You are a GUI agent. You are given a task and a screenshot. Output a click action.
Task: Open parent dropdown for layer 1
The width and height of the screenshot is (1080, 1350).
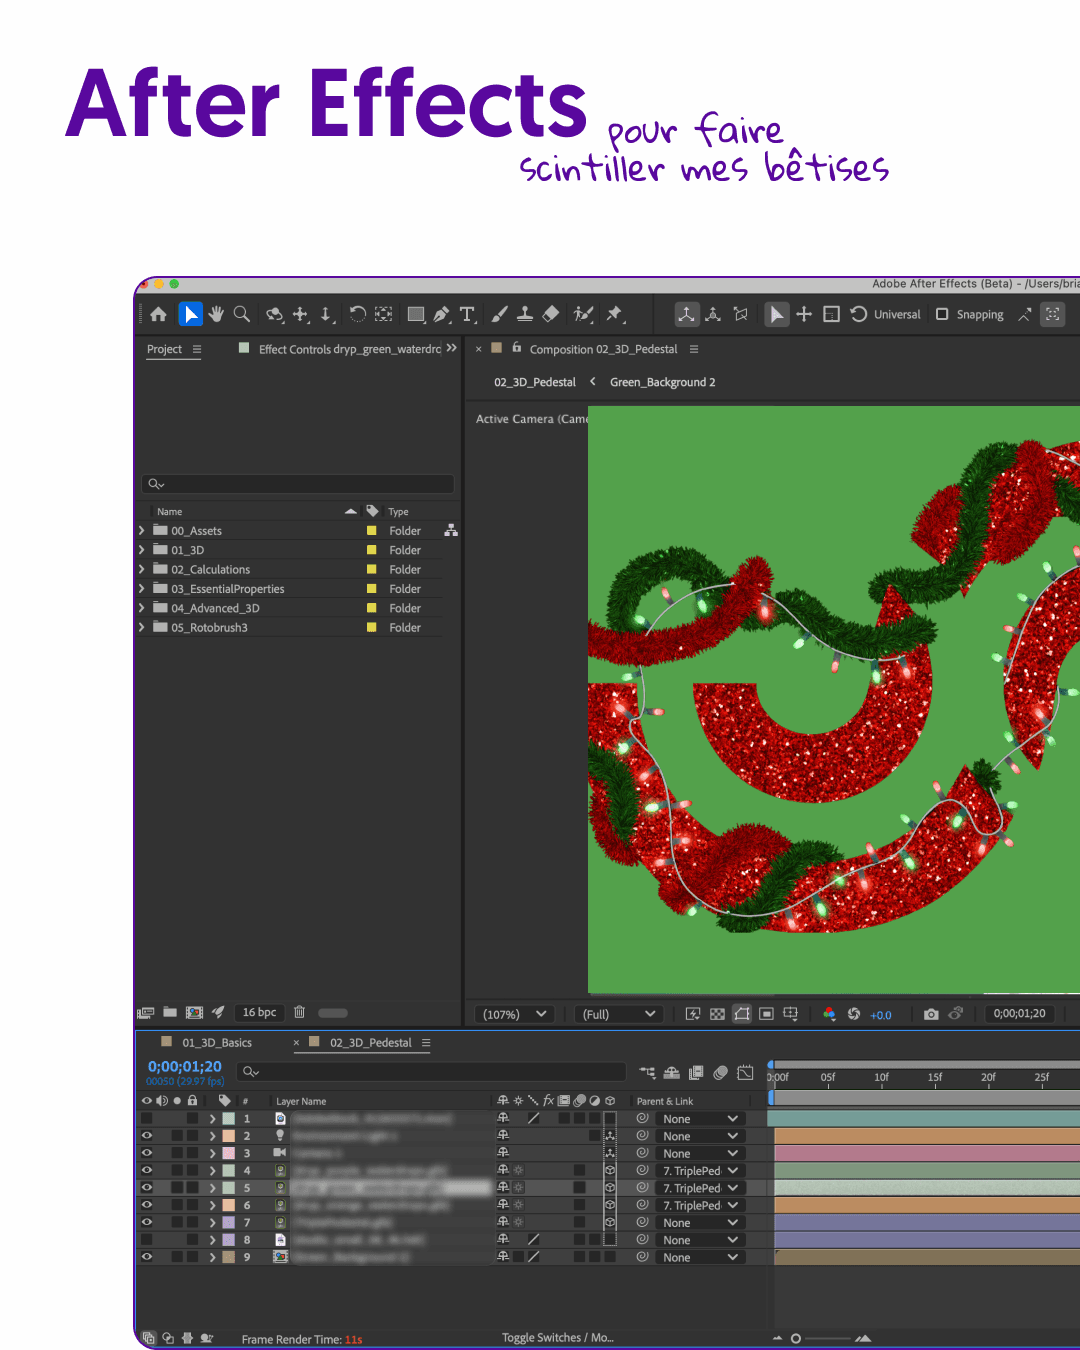(x=701, y=1119)
